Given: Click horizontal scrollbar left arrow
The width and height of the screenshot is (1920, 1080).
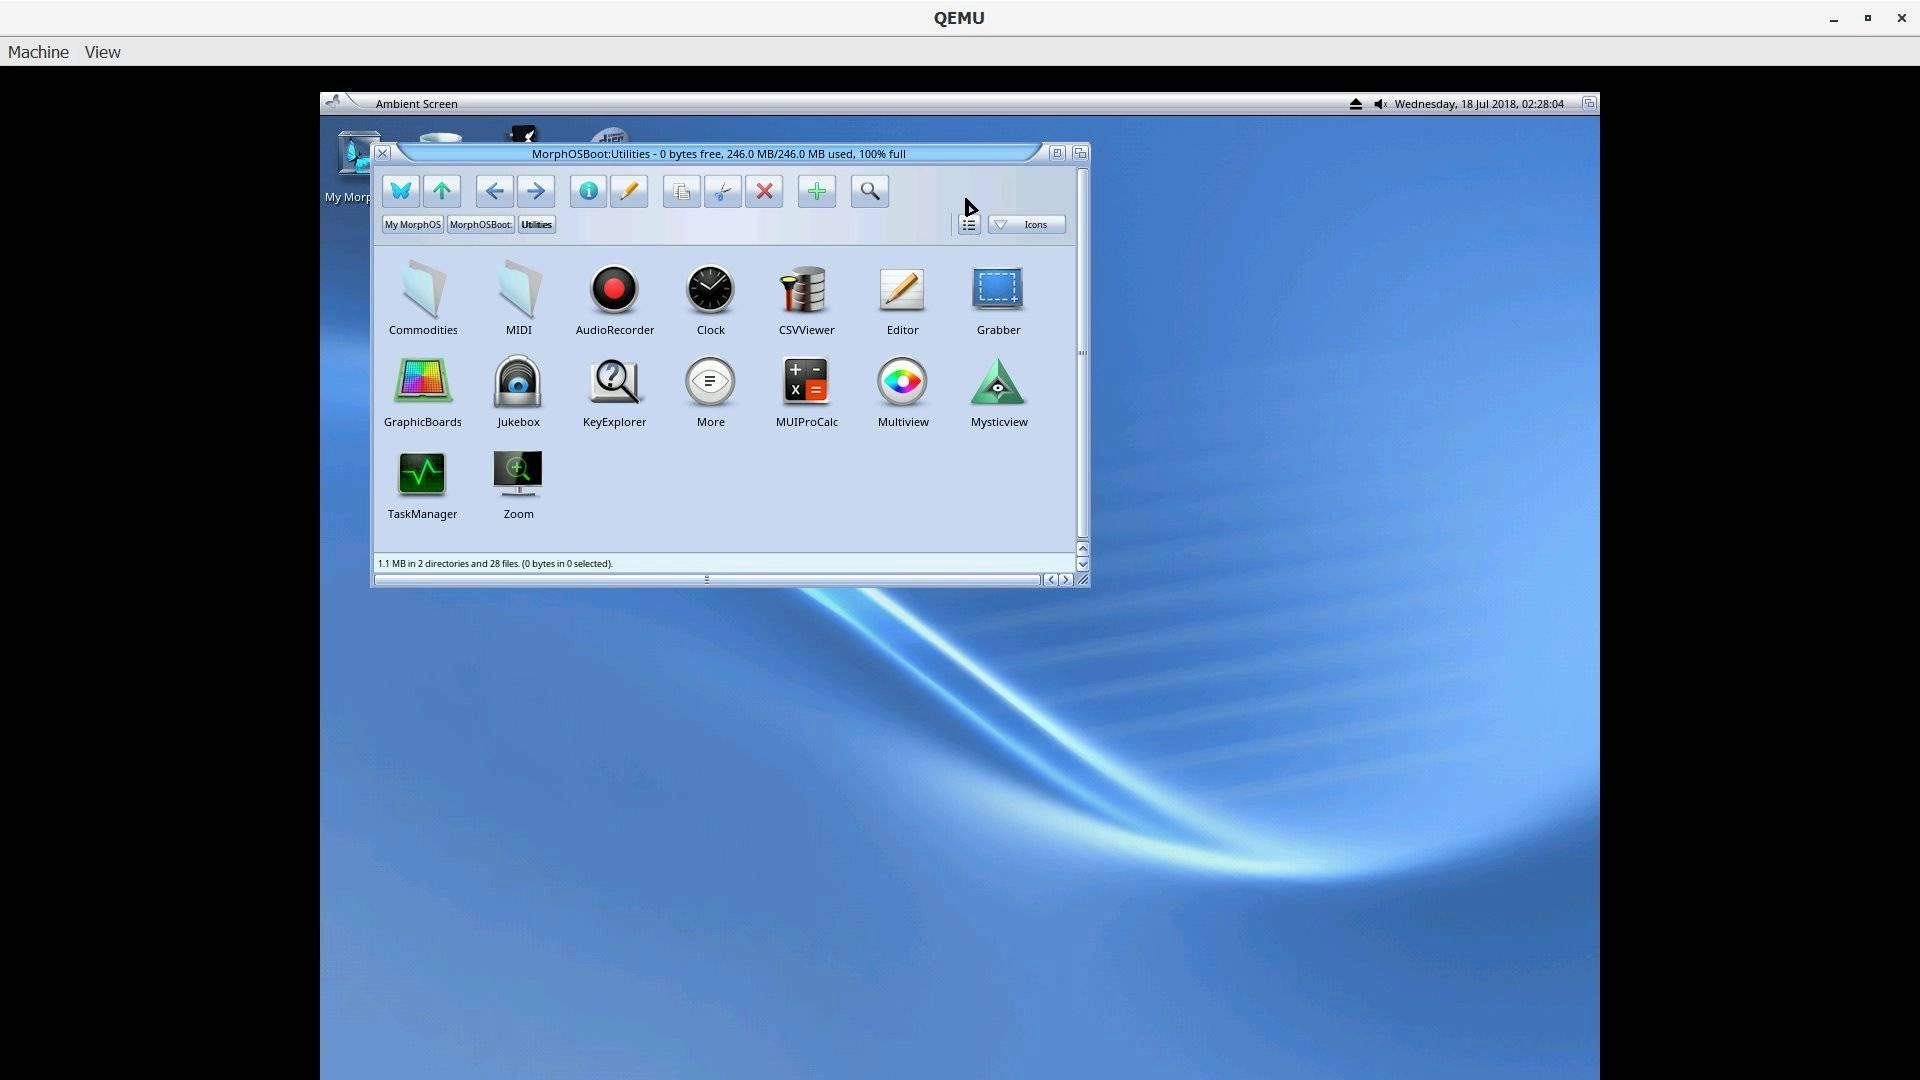Looking at the screenshot, I should point(1050,580).
